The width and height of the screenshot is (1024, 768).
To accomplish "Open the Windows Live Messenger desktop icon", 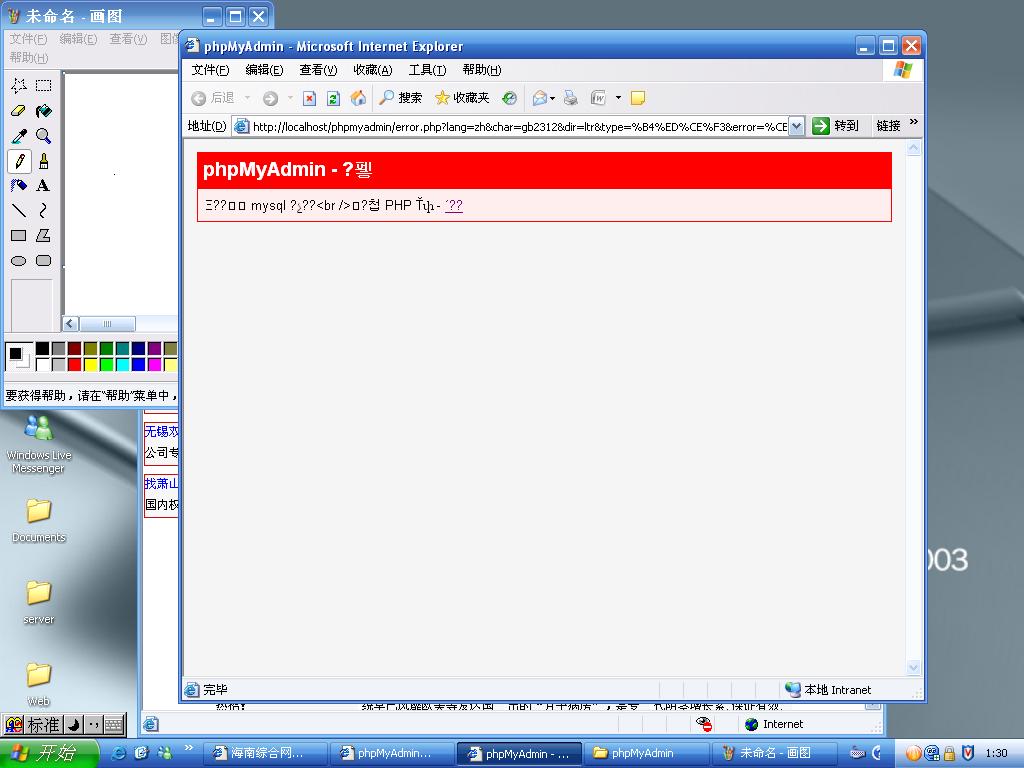I will click(39, 444).
